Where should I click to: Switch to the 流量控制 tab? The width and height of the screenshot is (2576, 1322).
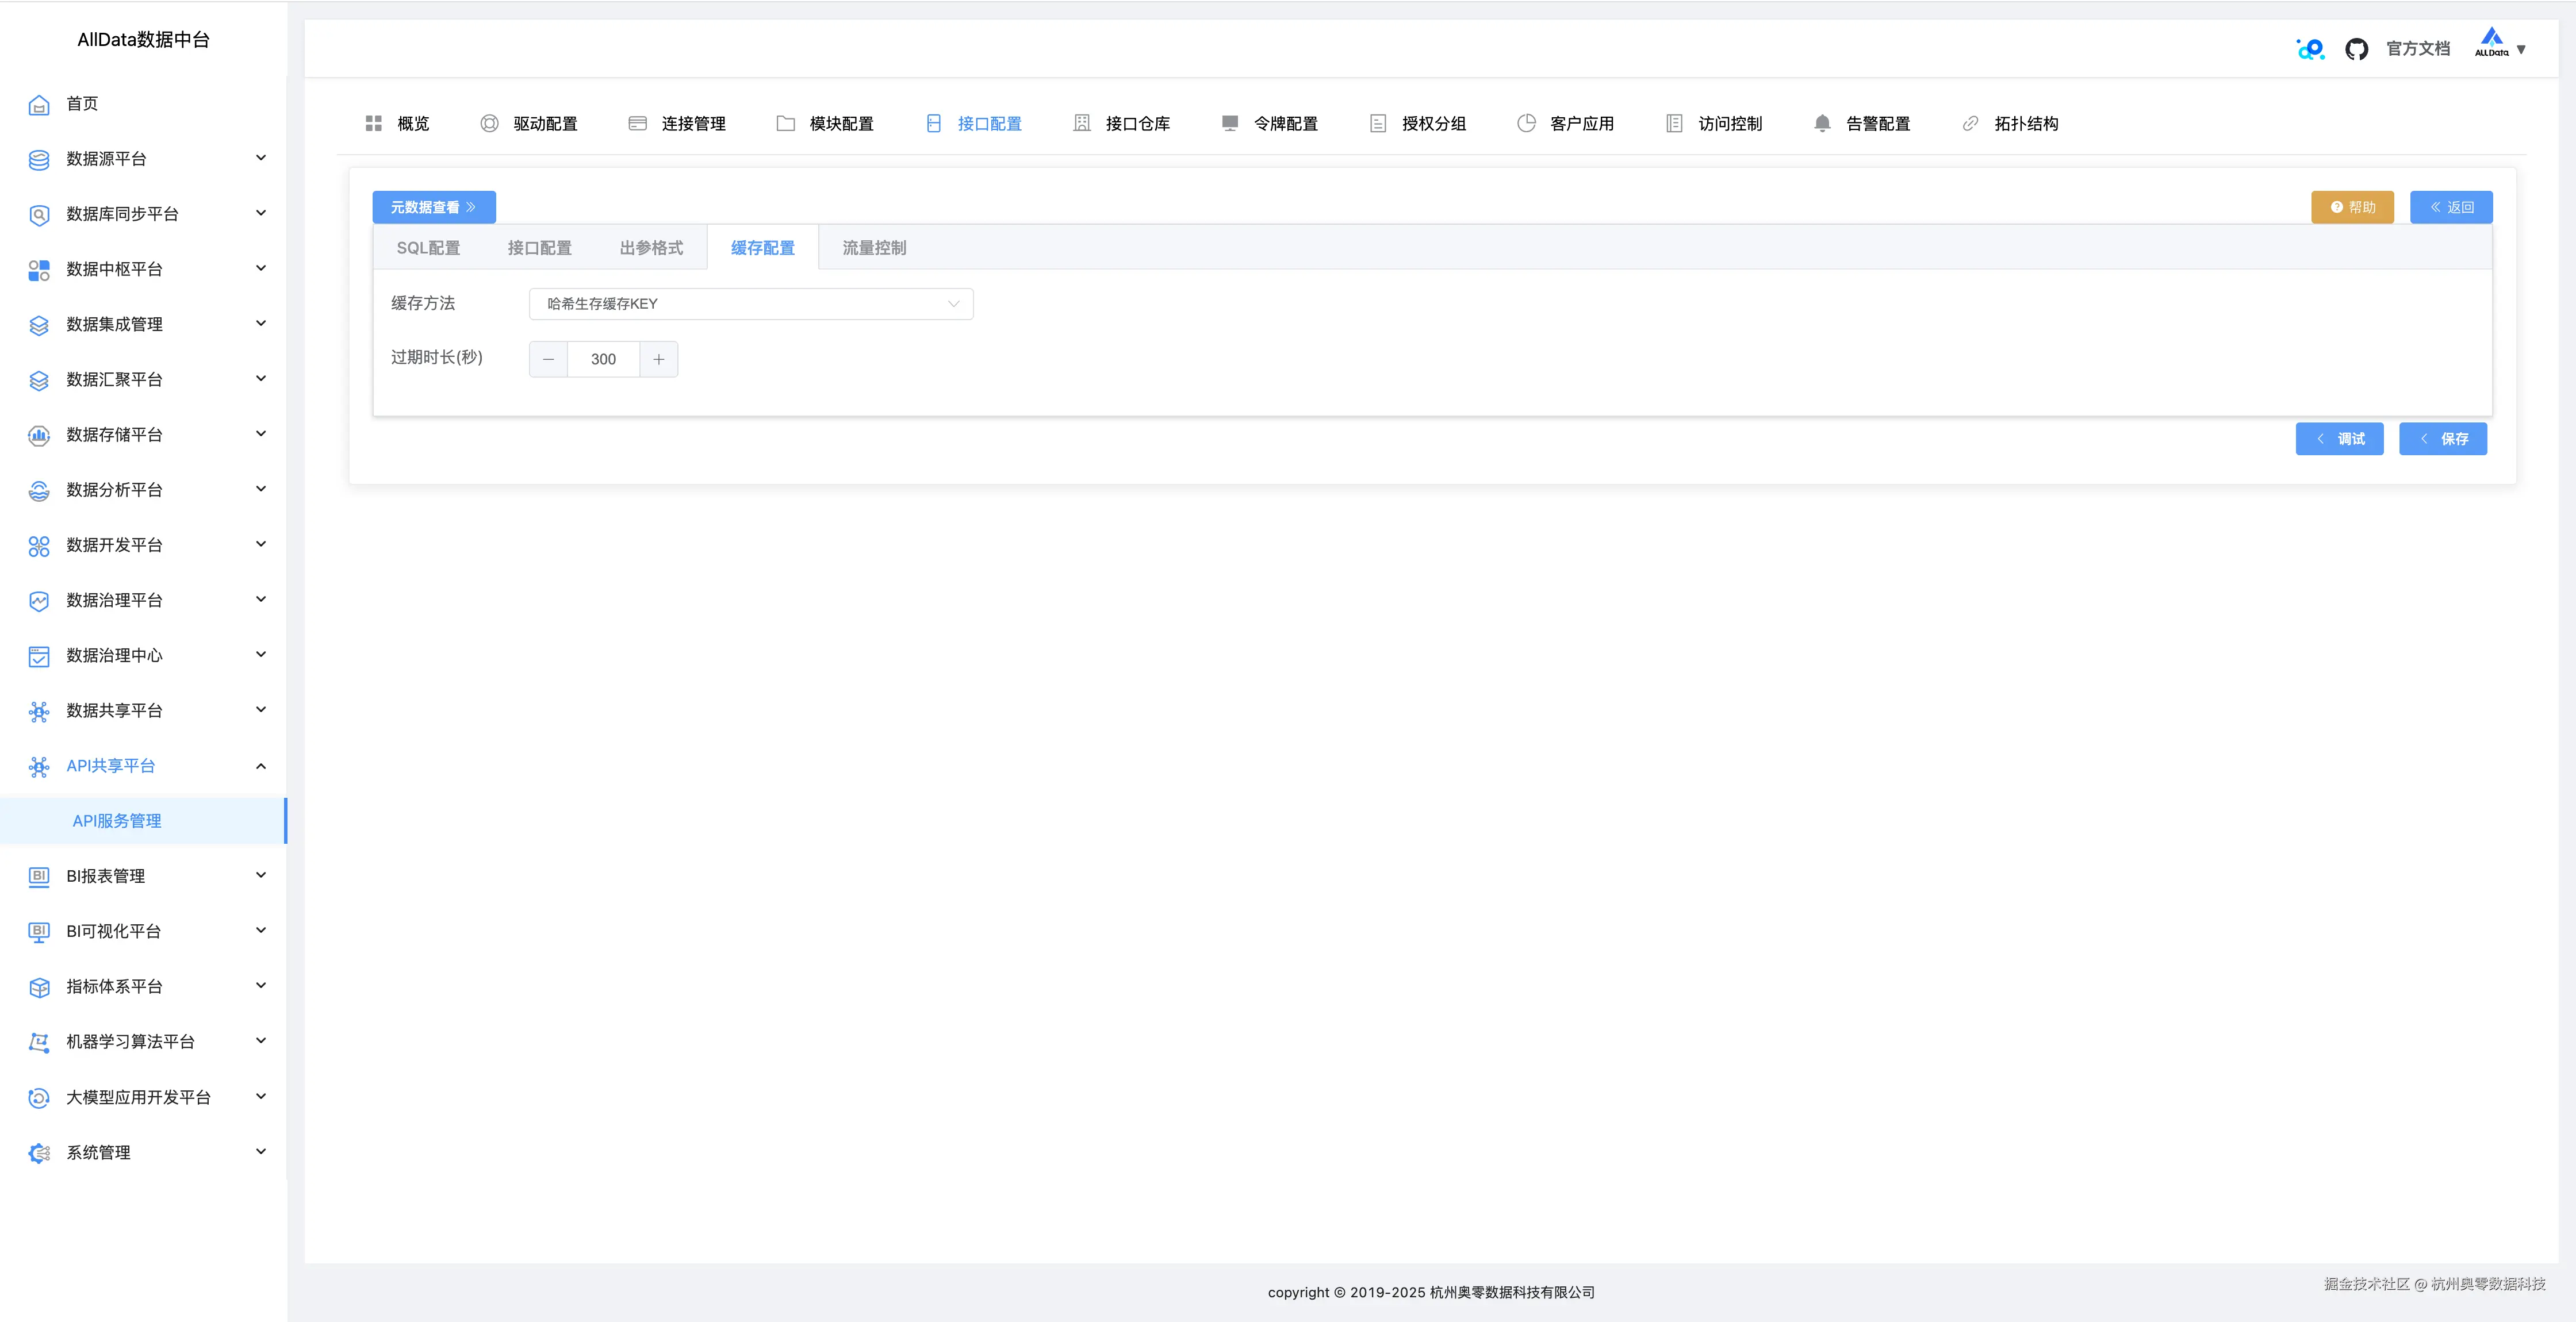873,248
